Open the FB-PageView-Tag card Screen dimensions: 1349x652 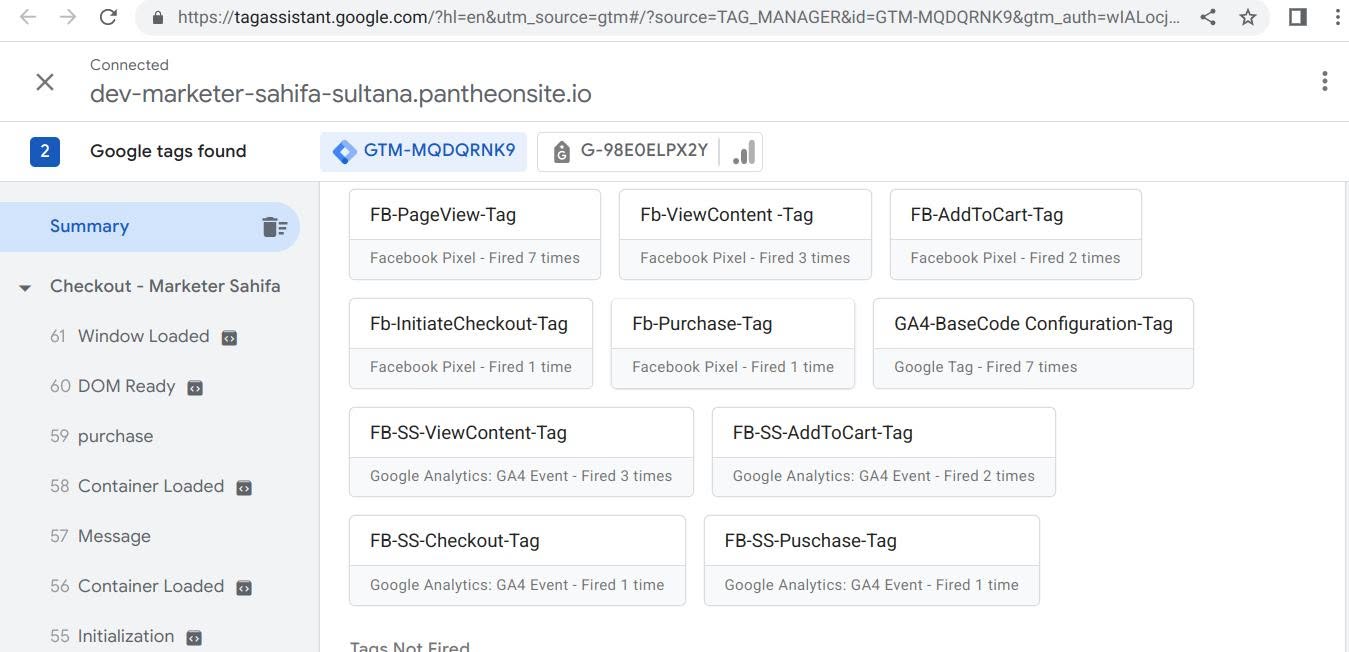pyautogui.click(x=475, y=234)
